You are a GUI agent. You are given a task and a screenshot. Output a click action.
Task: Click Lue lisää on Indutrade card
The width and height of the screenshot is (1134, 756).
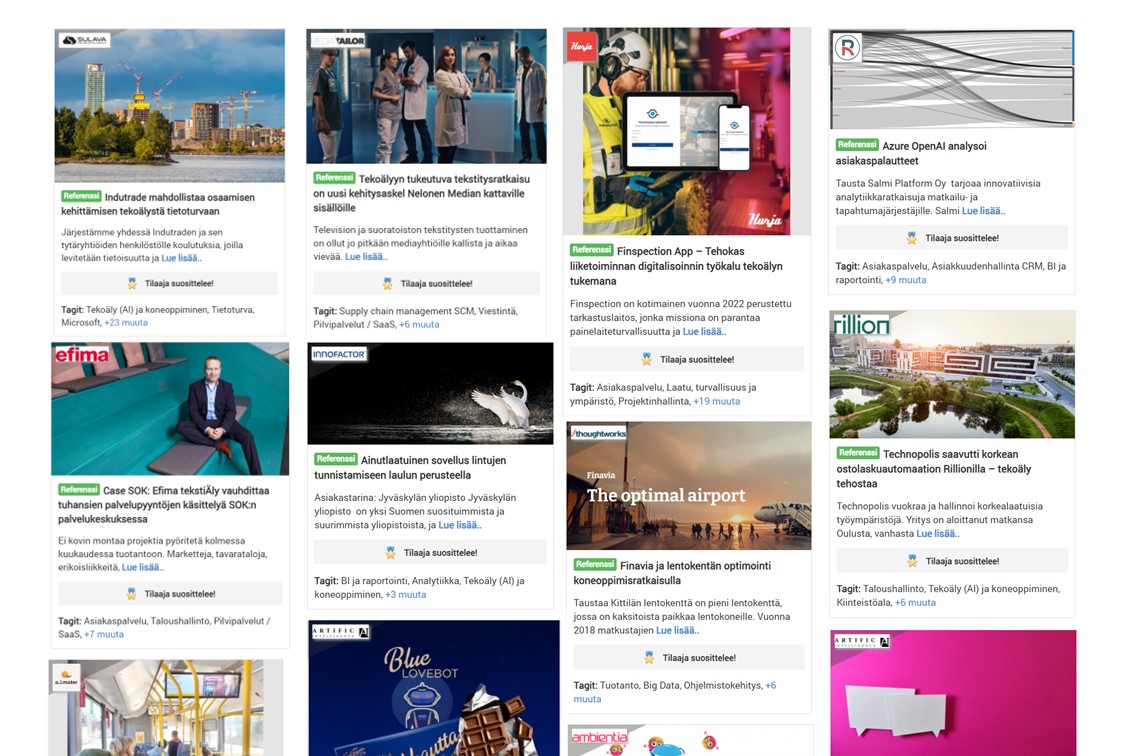[x=182, y=258]
